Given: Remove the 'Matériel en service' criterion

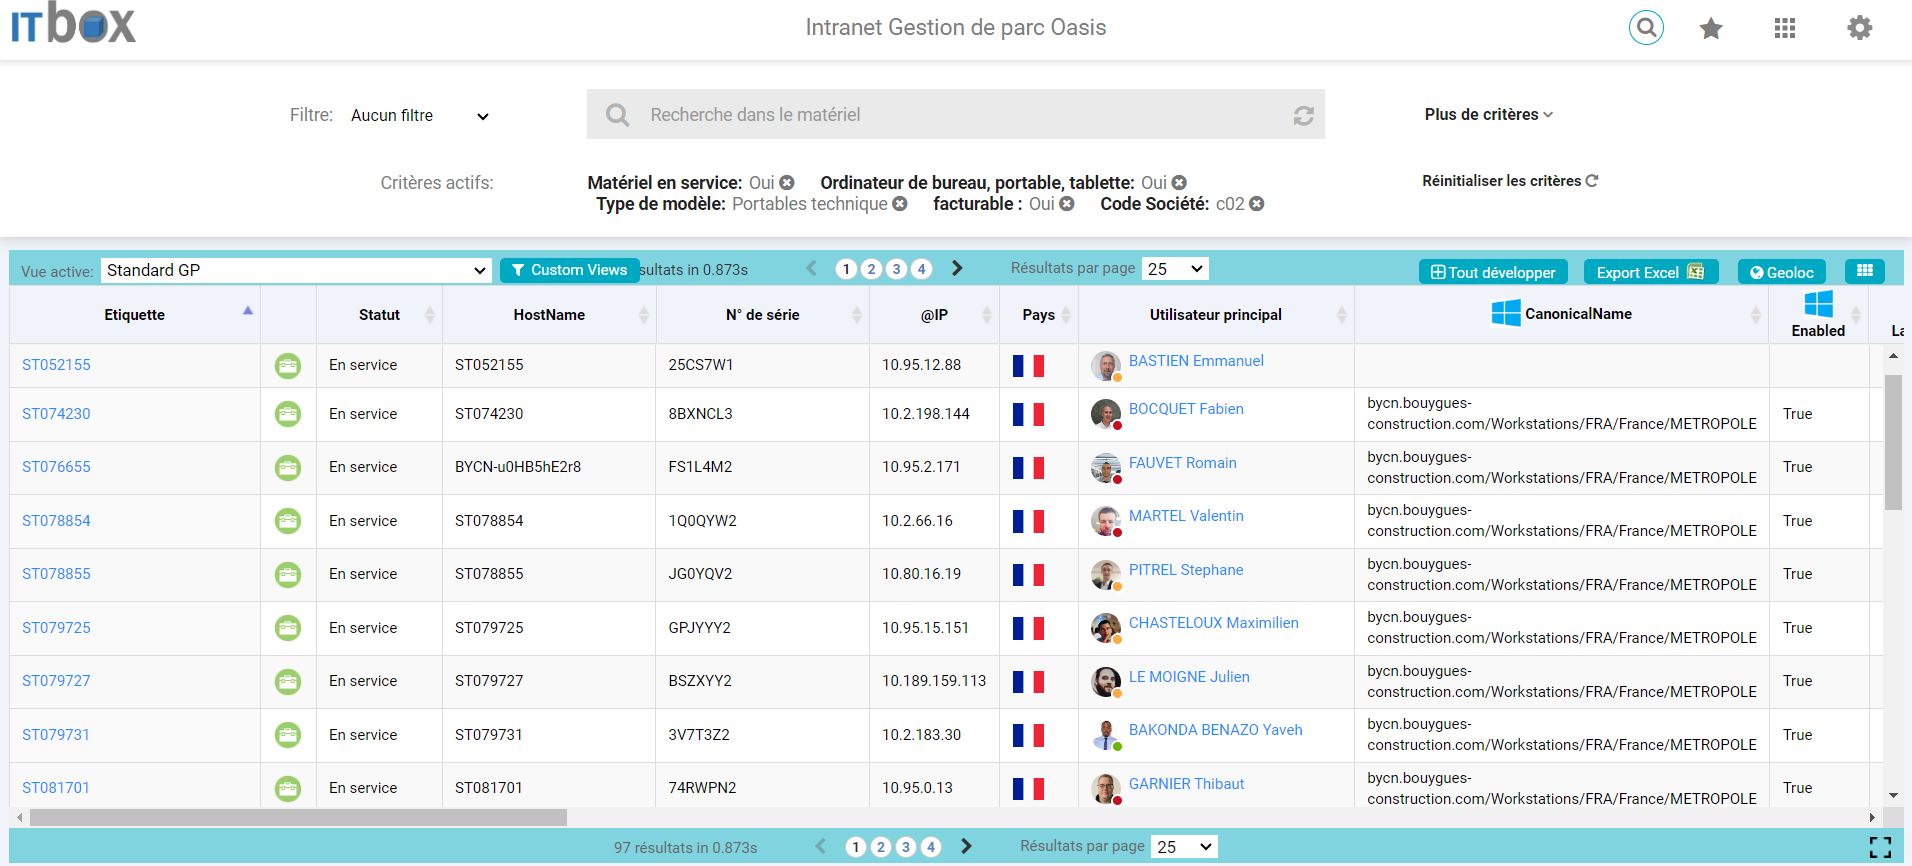Looking at the screenshot, I should click(787, 183).
